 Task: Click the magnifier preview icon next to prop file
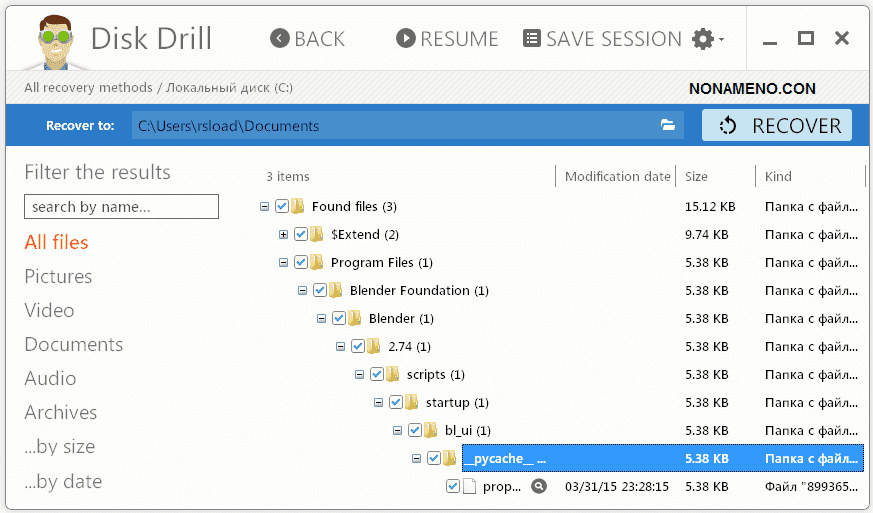[539, 487]
